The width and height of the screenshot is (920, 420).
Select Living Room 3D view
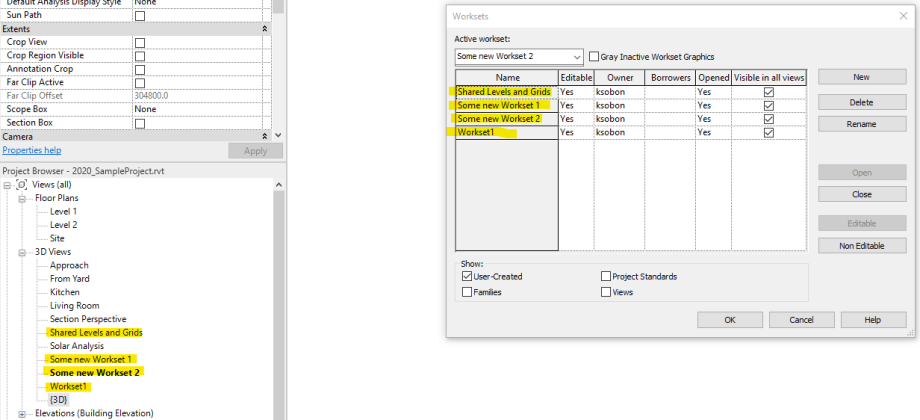coord(75,306)
